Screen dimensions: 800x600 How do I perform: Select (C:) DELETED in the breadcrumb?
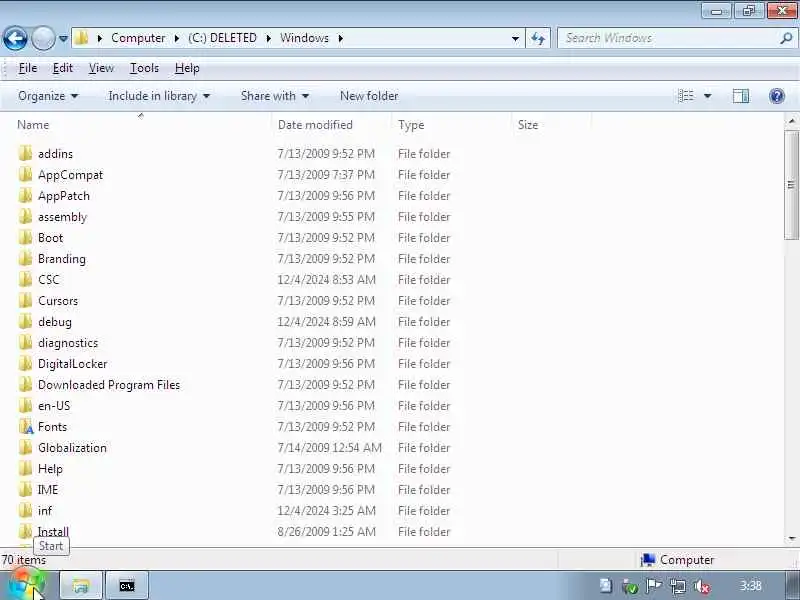222,38
